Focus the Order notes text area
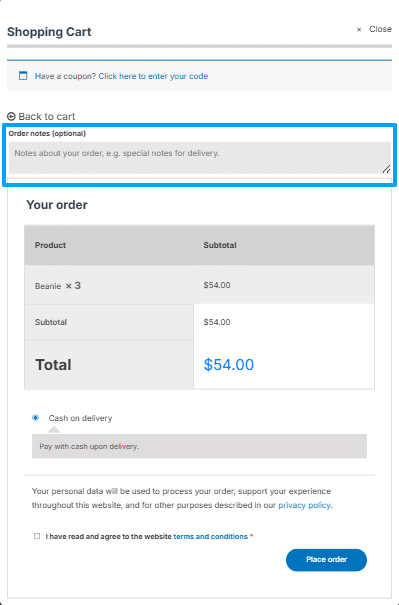This screenshot has height=605, width=399. tap(200, 157)
